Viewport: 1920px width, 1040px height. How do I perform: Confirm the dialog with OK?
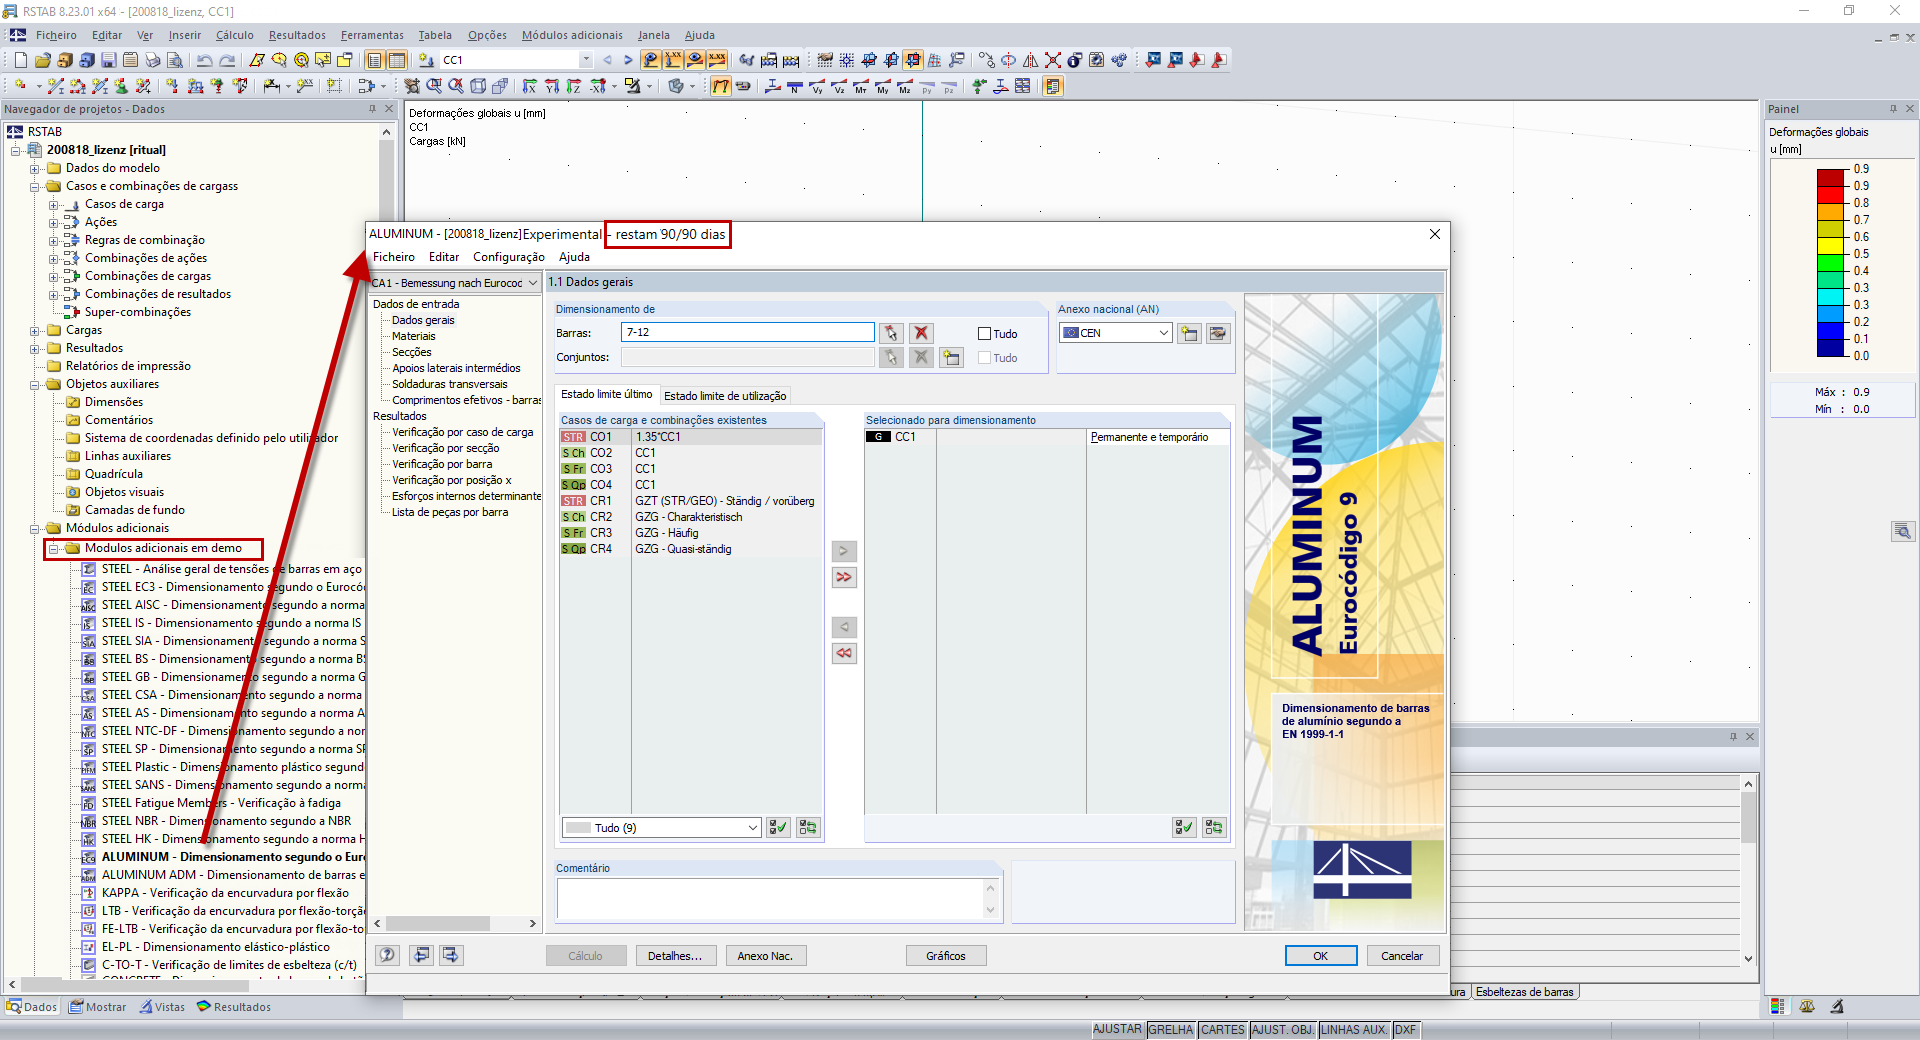point(1321,956)
